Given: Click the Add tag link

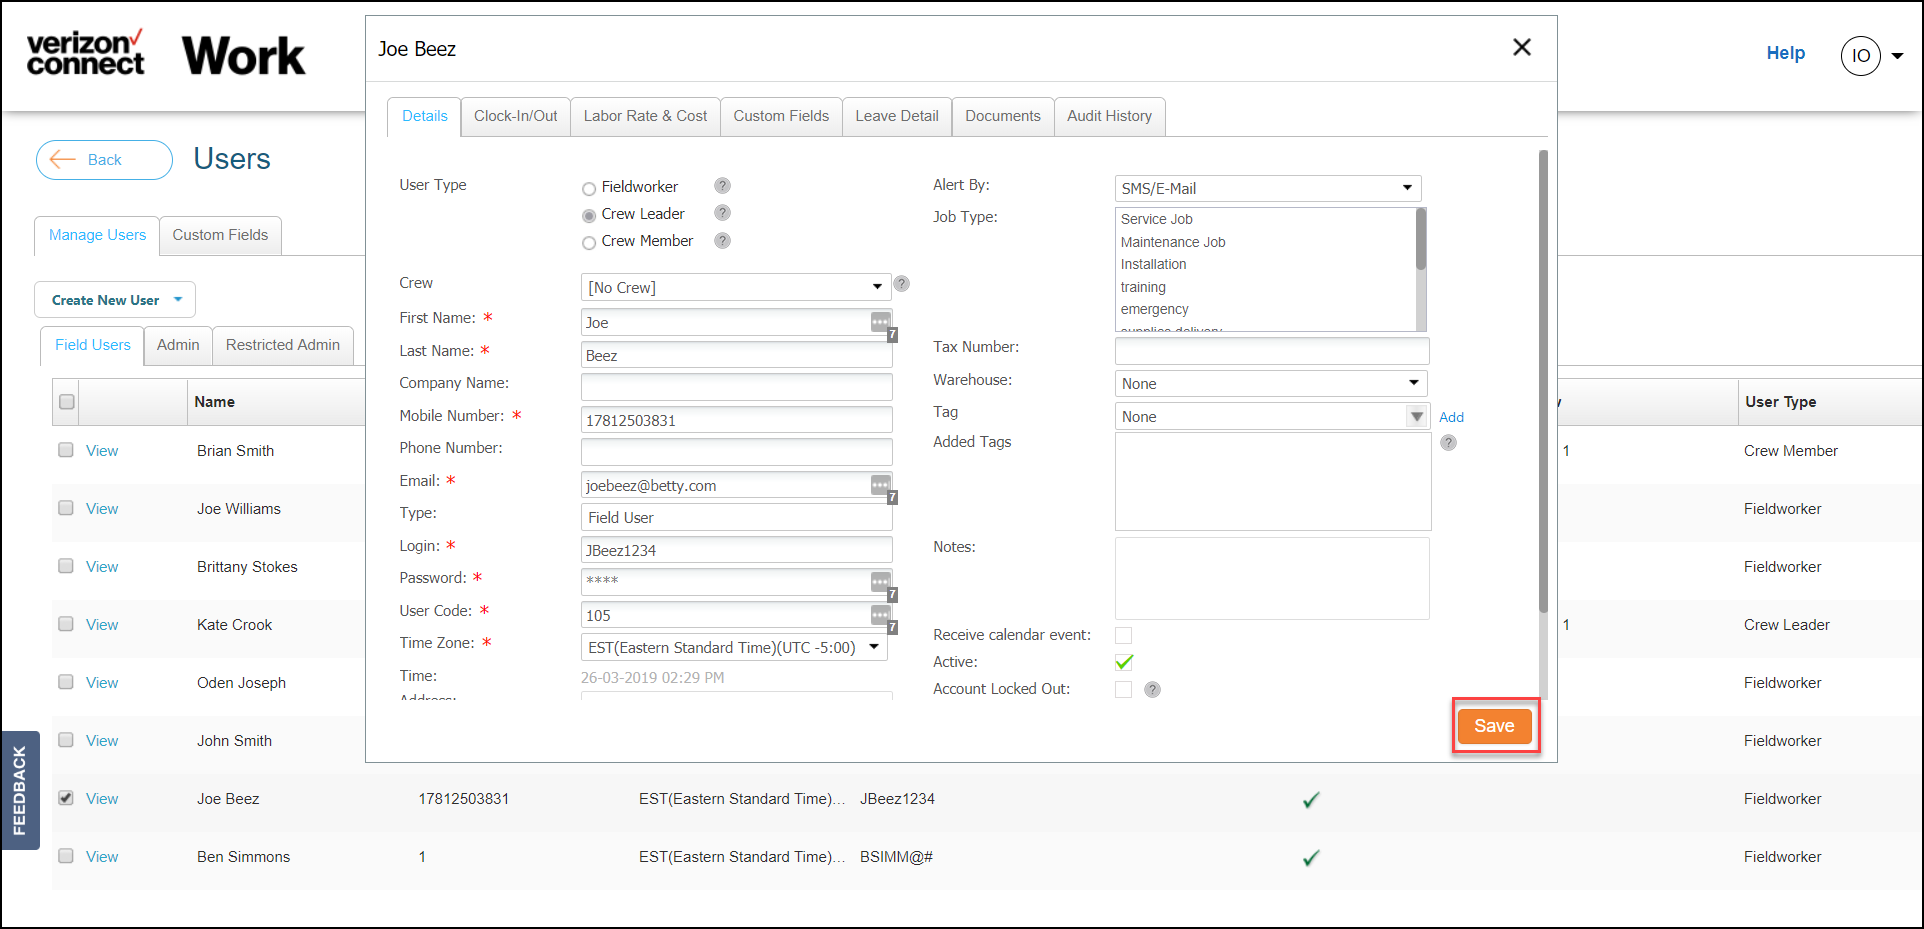Looking at the screenshot, I should 1451,417.
